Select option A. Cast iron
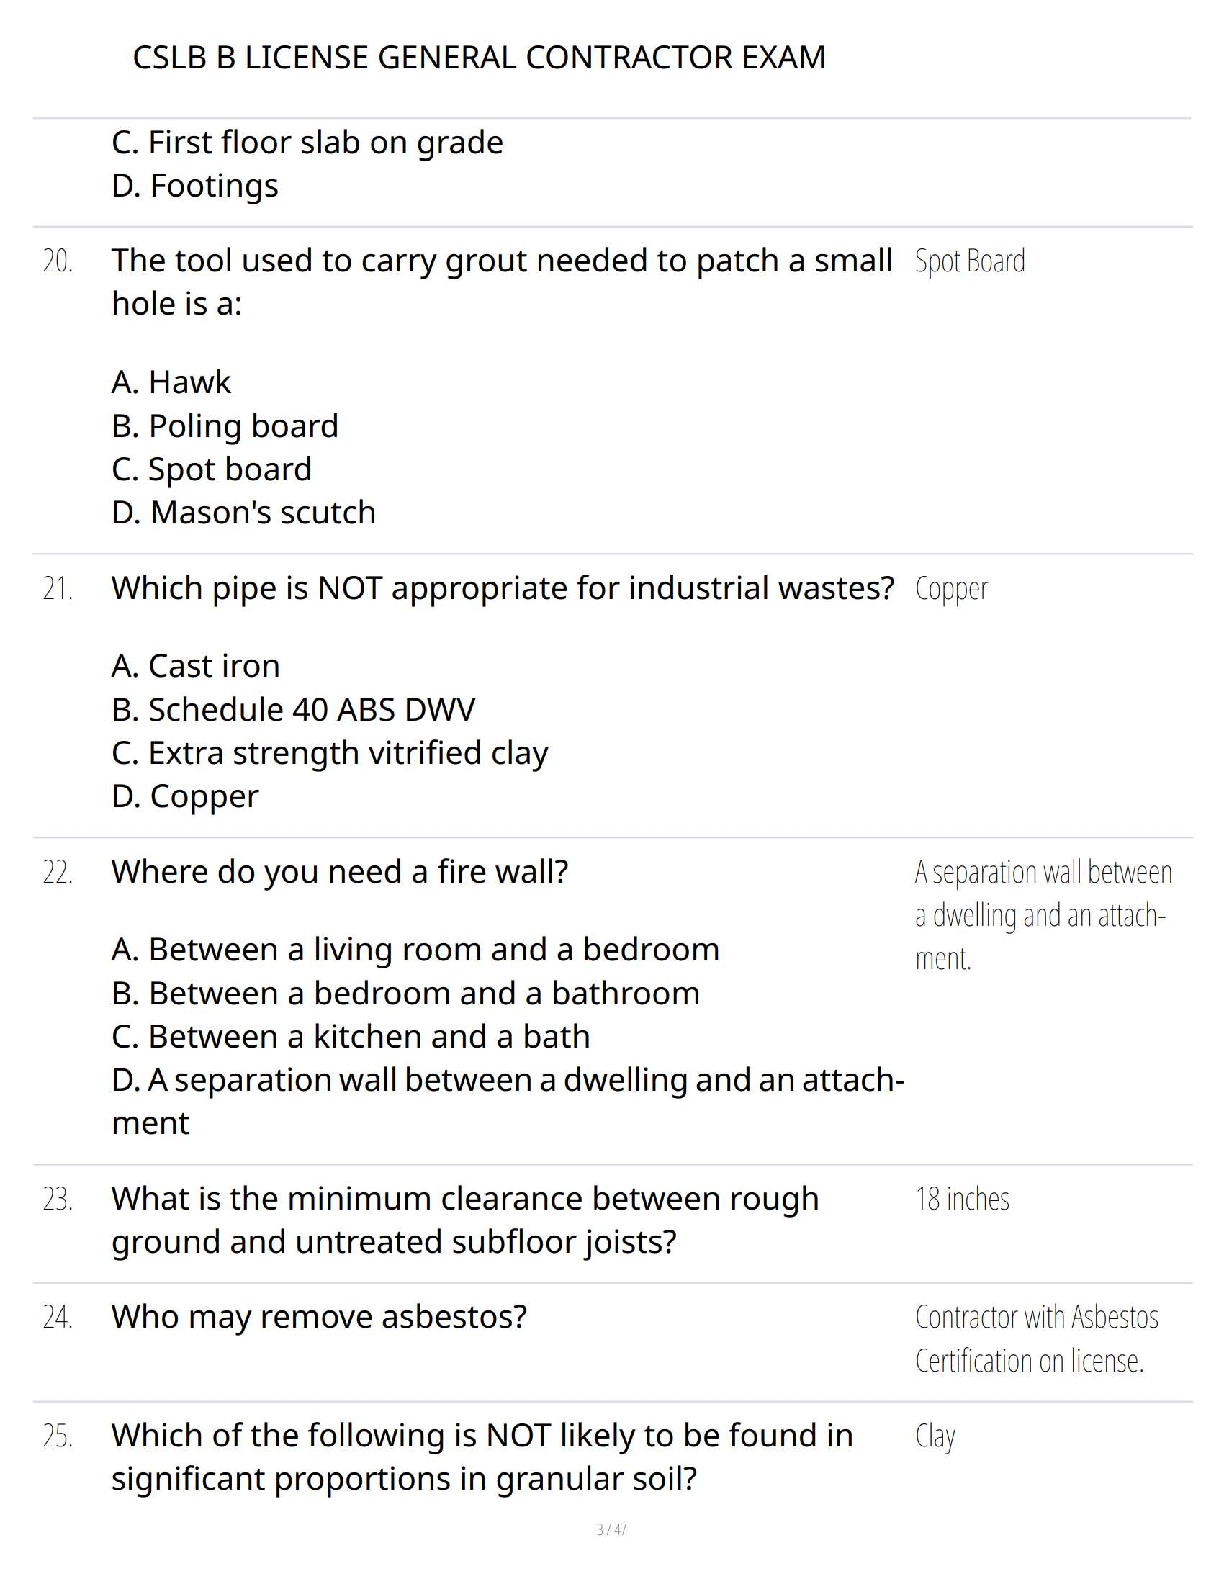 (196, 666)
